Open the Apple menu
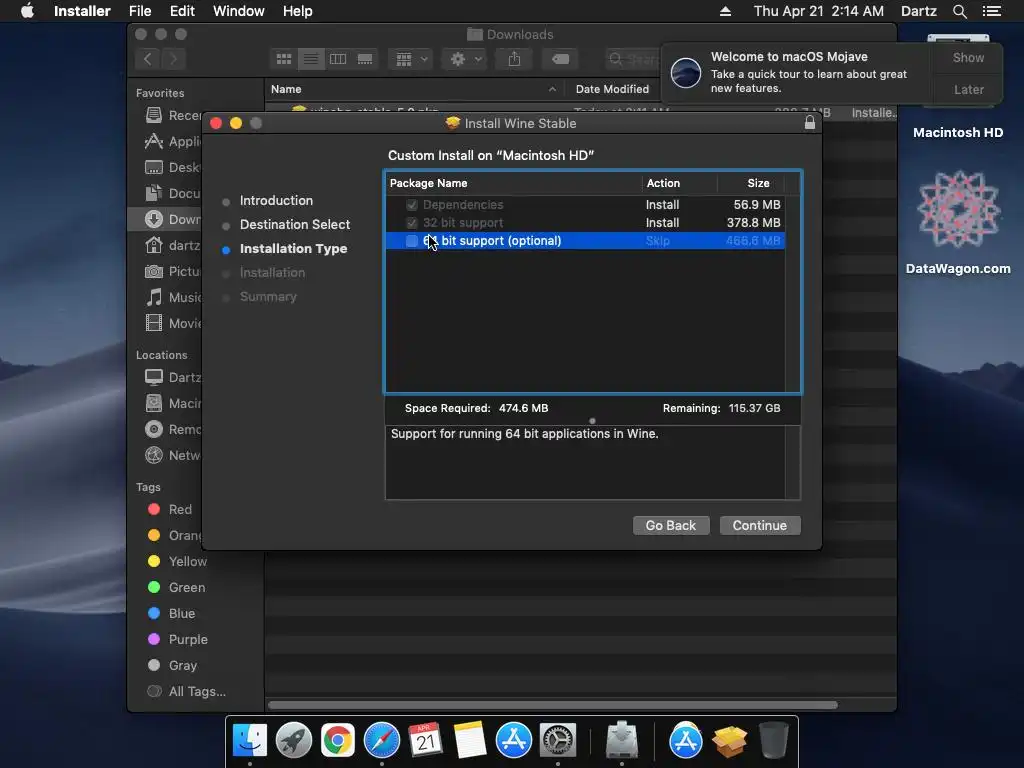Screen dimensions: 1024x768 (27, 11)
